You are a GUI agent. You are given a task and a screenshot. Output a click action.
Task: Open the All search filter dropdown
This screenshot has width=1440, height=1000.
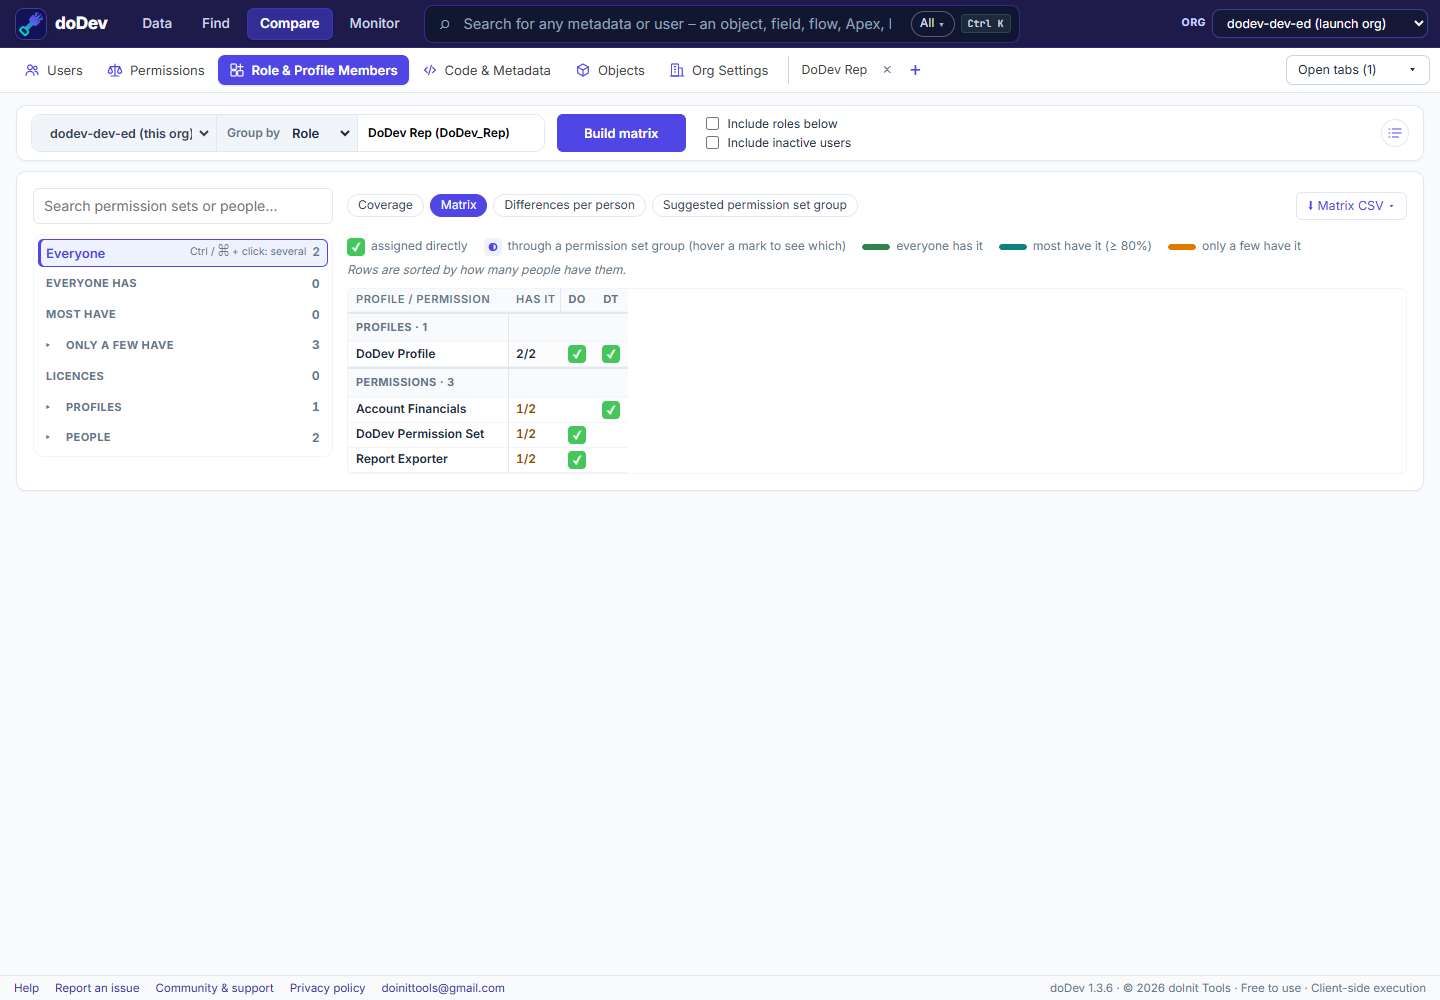pyautogui.click(x=932, y=24)
